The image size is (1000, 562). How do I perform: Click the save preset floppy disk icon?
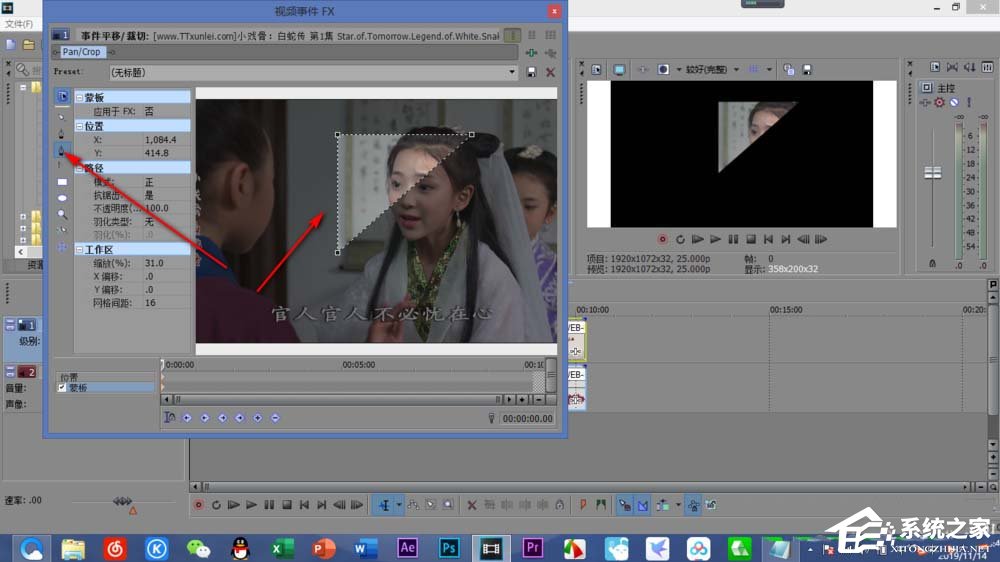(531, 72)
